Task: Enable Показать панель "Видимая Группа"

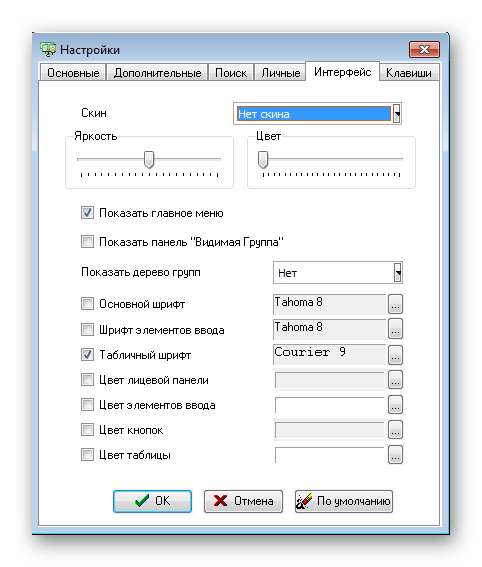Action: pyautogui.click(x=87, y=241)
